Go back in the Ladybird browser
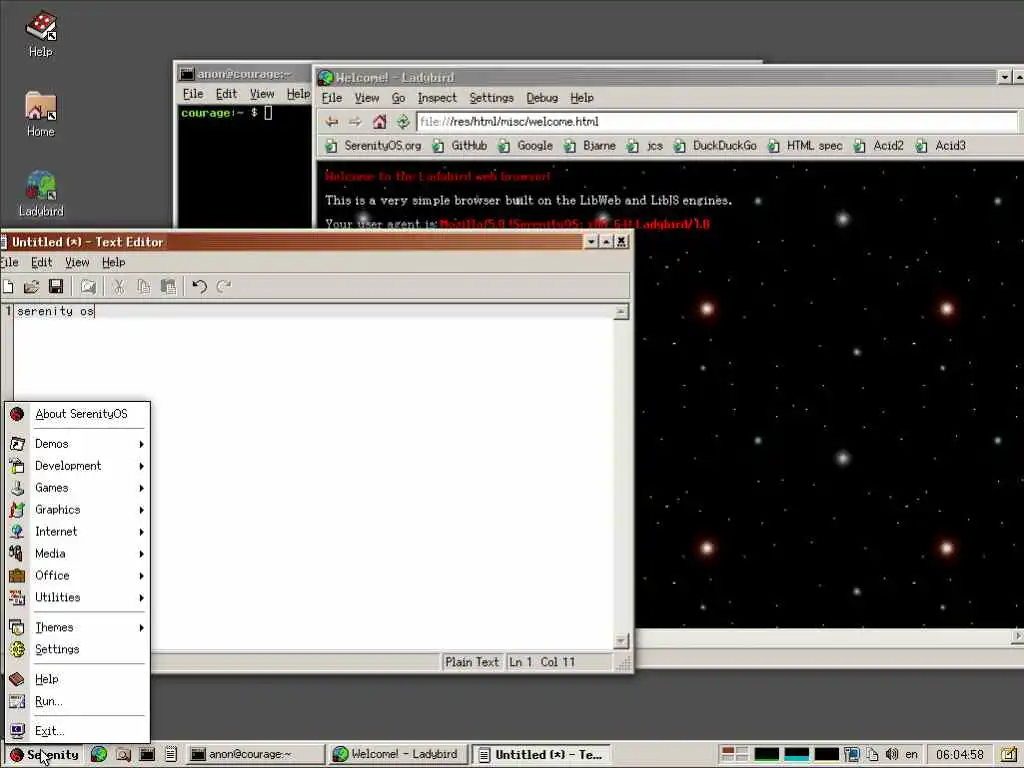This screenshot has width=1024, height=768. tap(332, 121)
